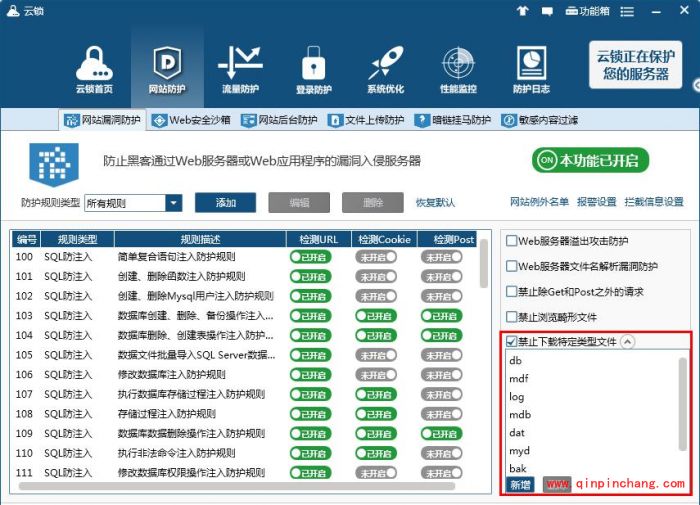Toggle the 本功能已开启 ON switch
The width and height of the screenshot is (700, 505).
pos(590,160)
